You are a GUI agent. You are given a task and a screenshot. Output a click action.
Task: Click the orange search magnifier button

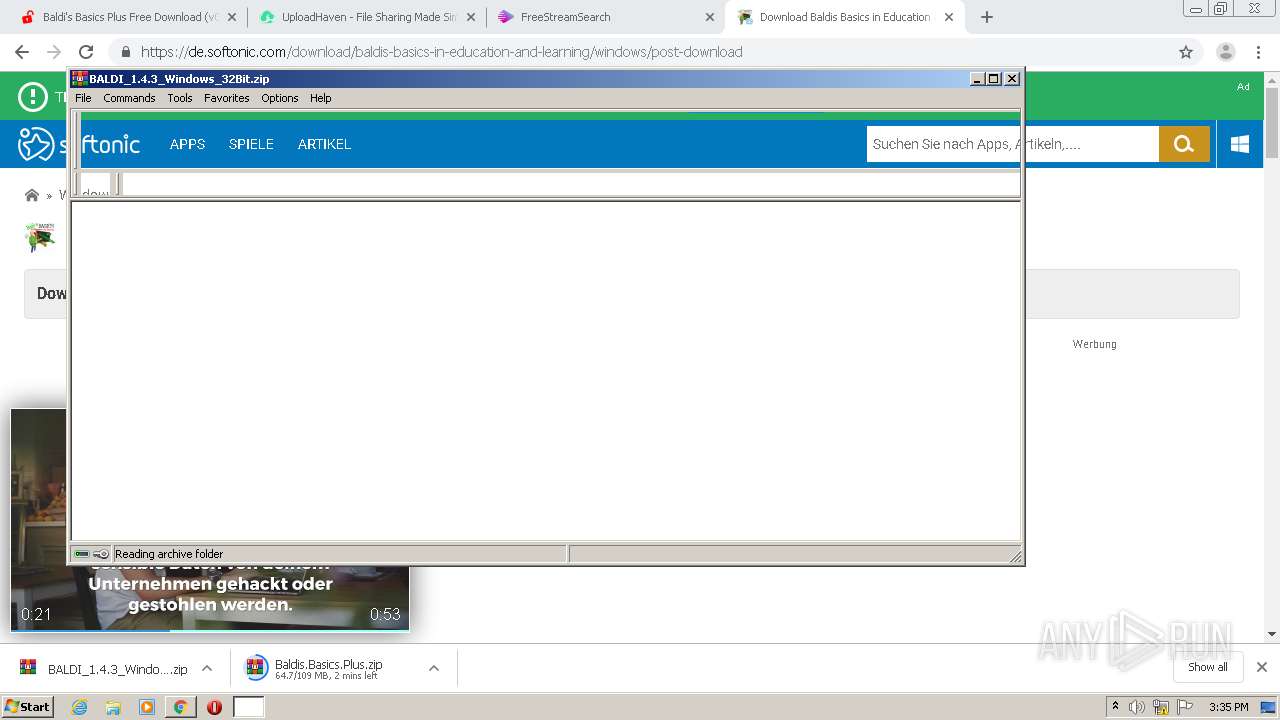(1184, 144)
